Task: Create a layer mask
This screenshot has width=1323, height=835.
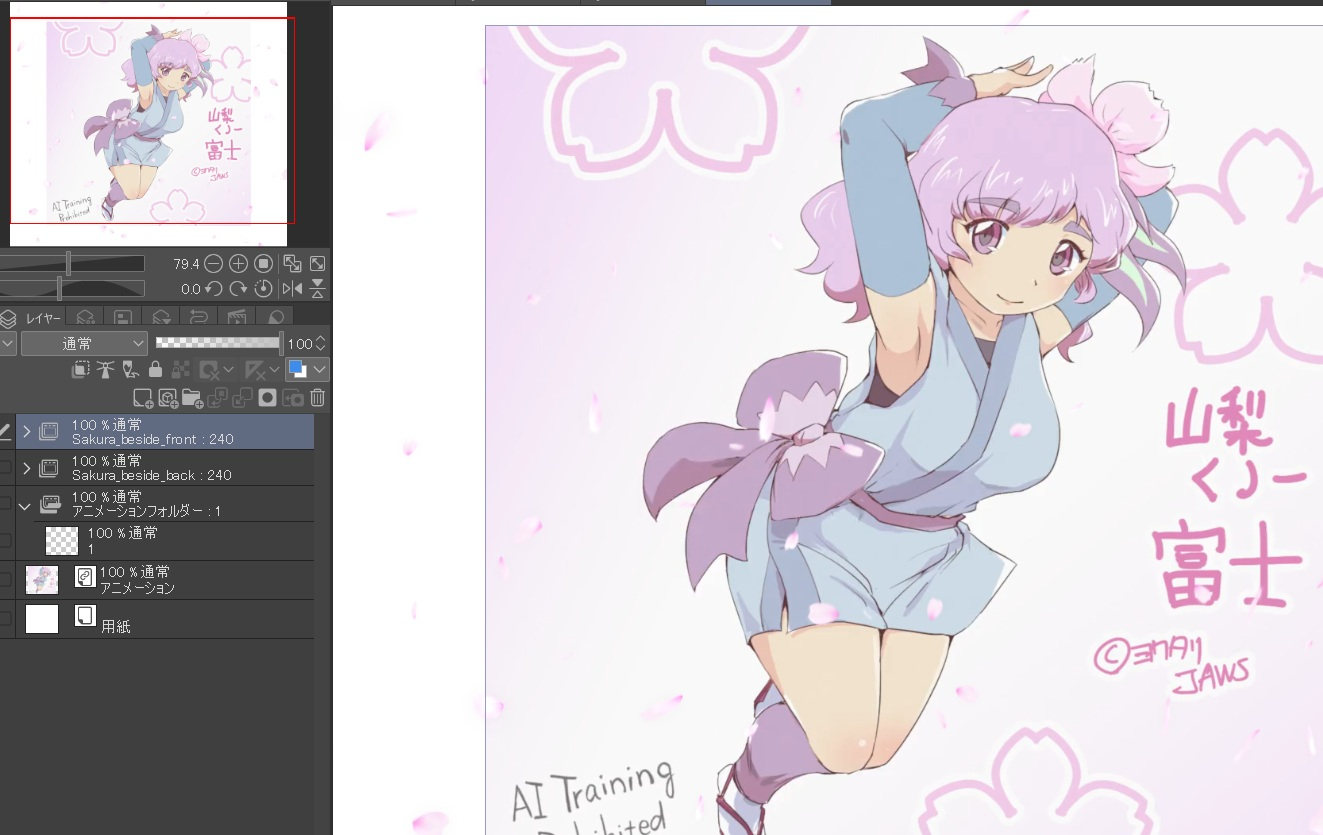Action: pos(267,398)
